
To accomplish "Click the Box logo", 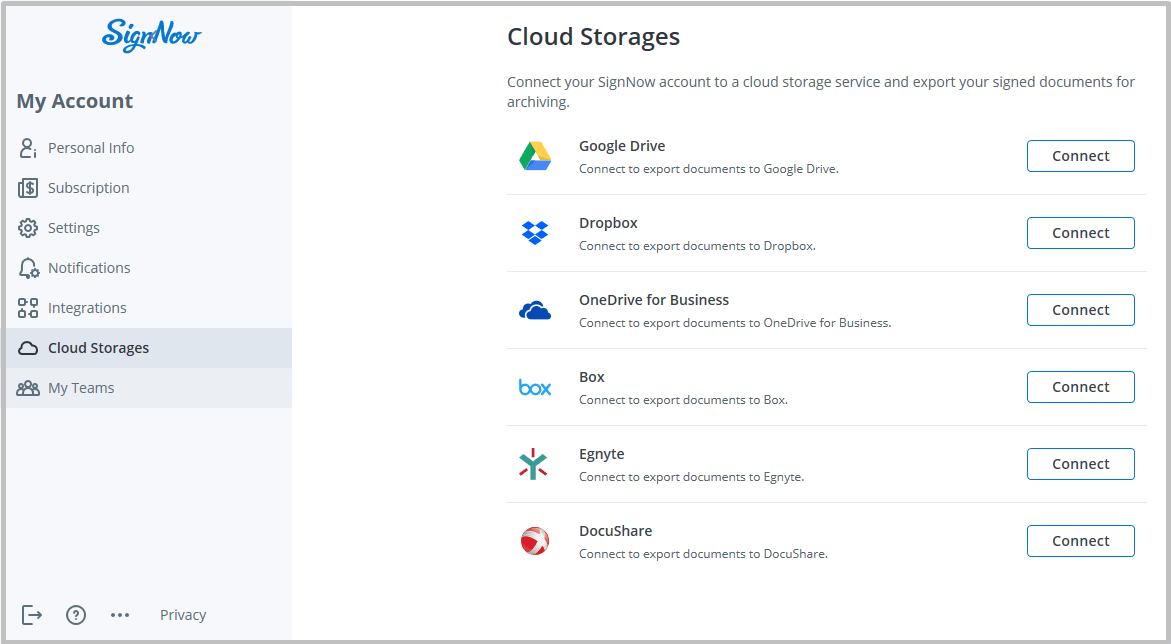I will 535,387.
